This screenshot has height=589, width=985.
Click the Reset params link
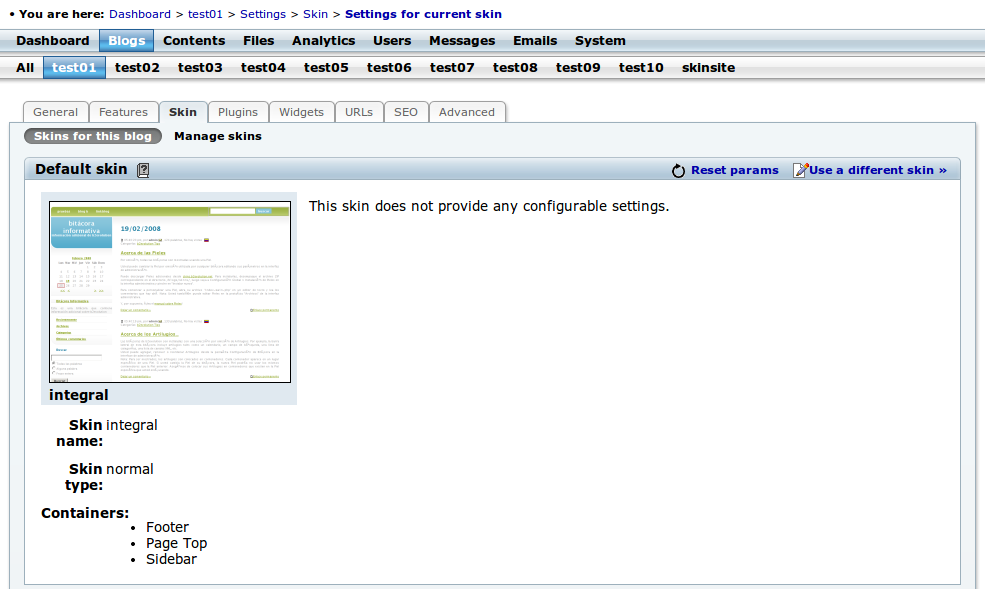tap(735, 170)
